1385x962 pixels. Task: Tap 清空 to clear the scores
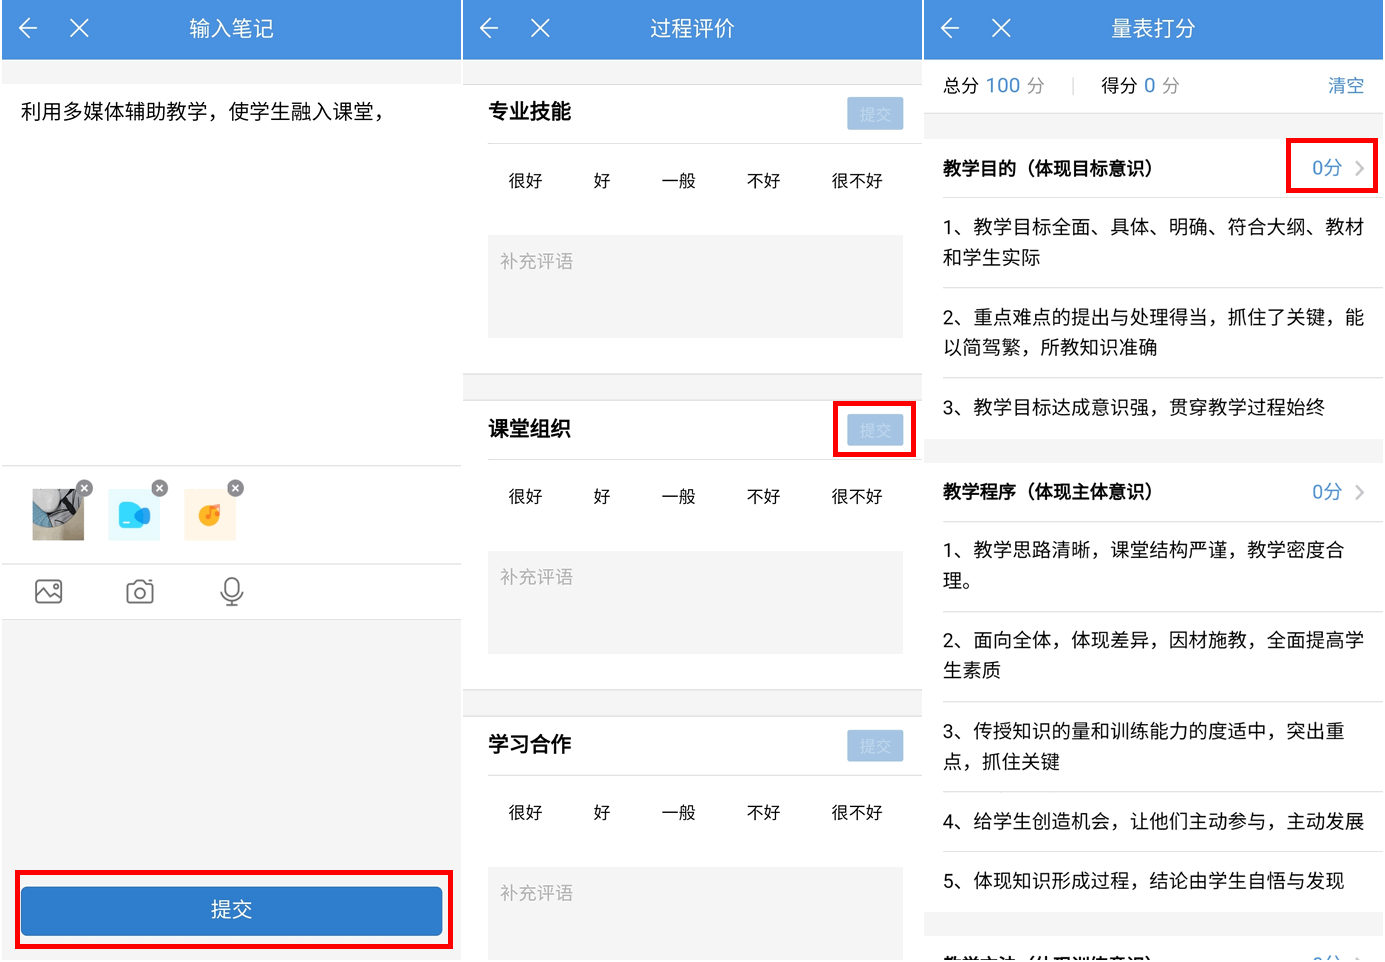[1345, 86]
